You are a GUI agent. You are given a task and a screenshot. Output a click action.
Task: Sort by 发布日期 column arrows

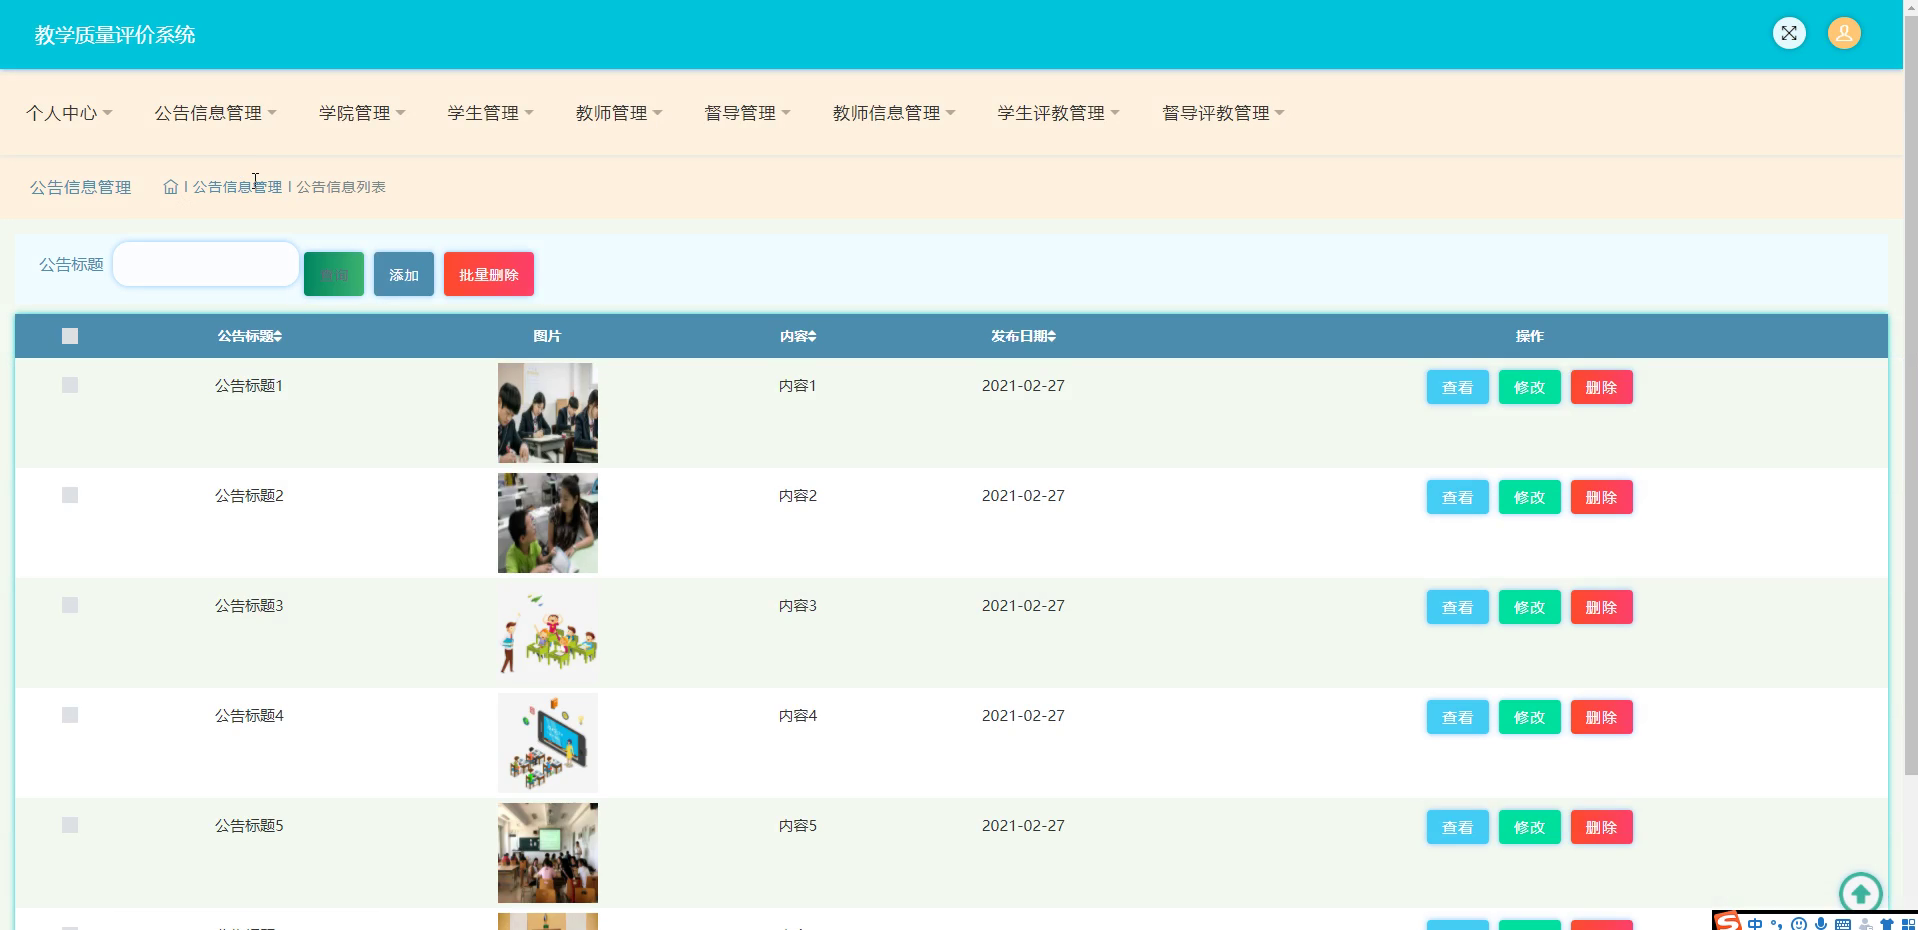click(1052, 336)
